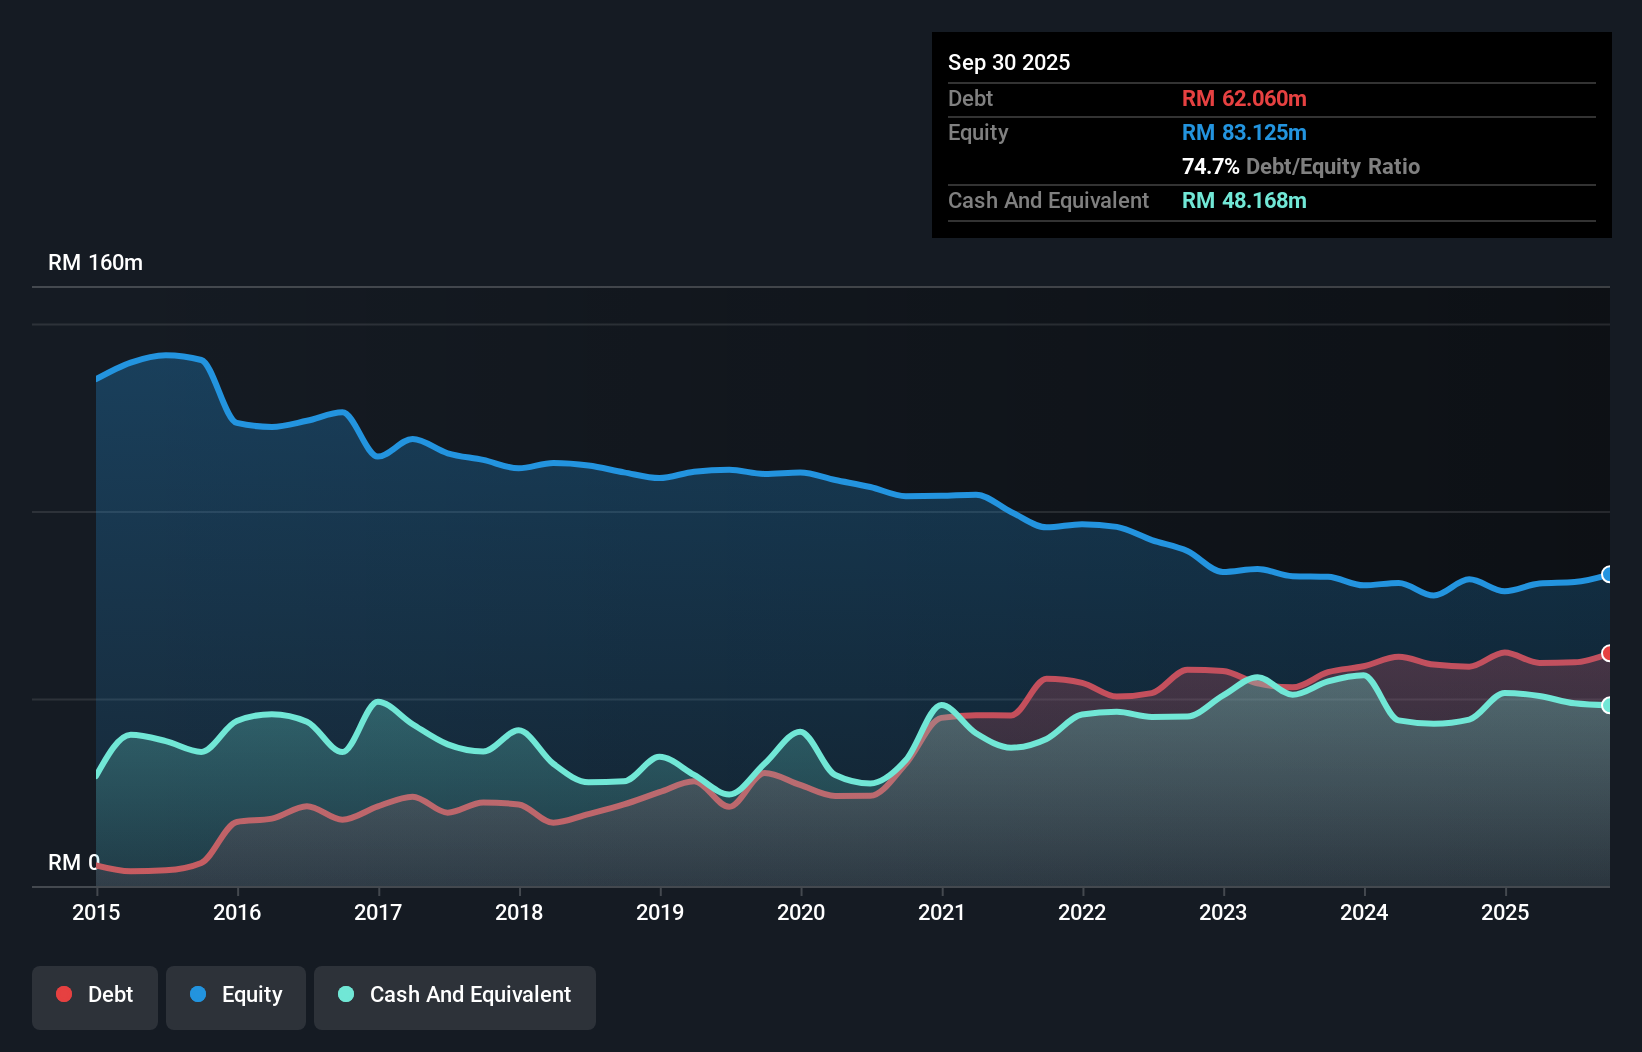Toggle the Cash And Equivalent legend button

click(455, 997)
